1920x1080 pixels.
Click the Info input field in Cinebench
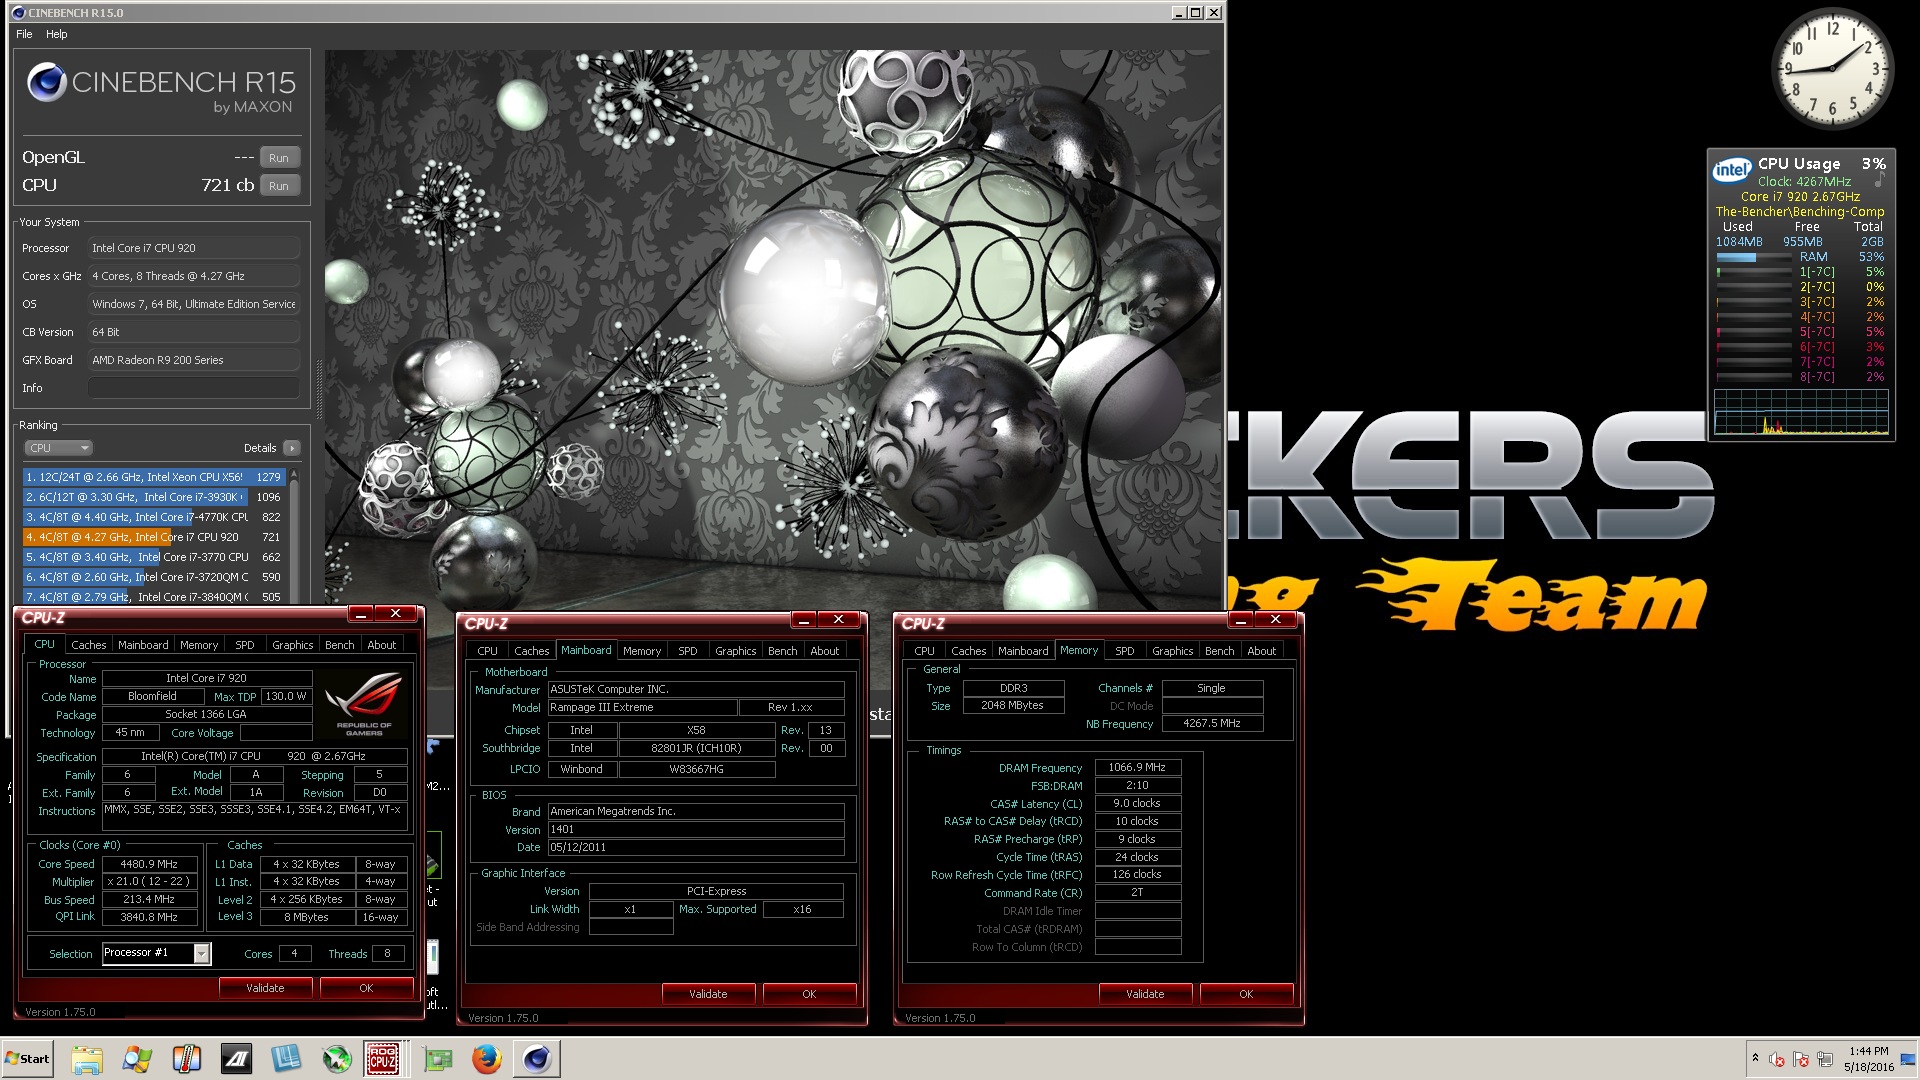194,388
